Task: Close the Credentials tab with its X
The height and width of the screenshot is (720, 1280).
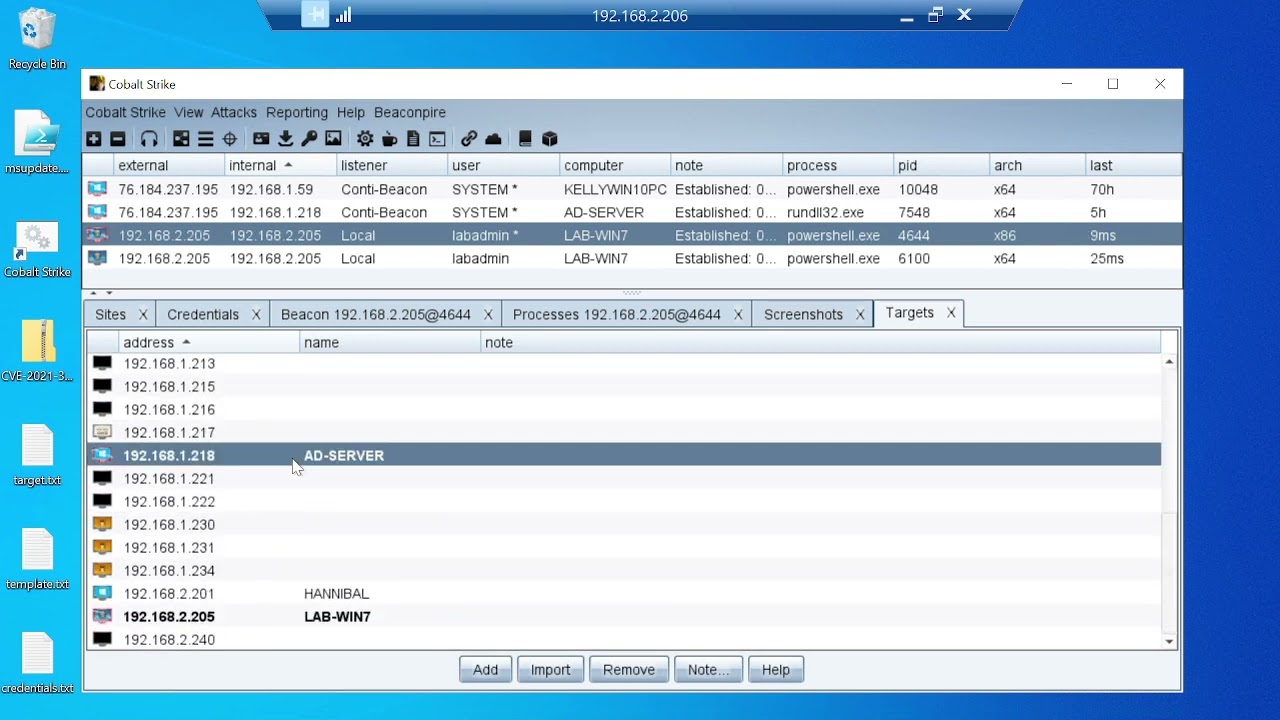Action: coord(256,314)
